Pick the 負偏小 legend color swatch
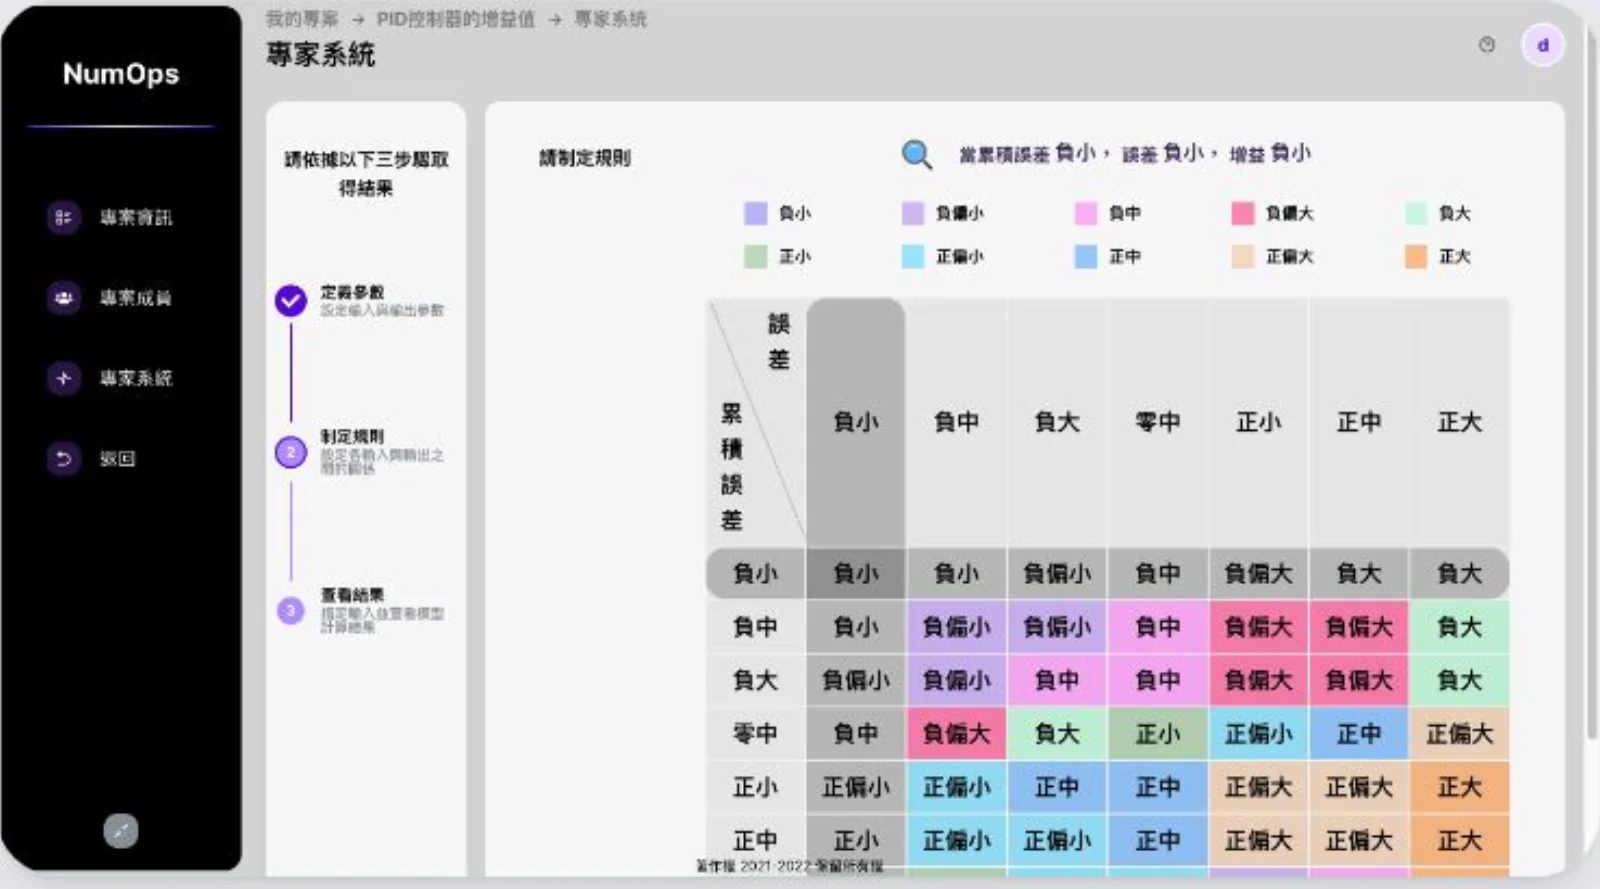This screenshot has width=1600, height=889. pos(913,213)
